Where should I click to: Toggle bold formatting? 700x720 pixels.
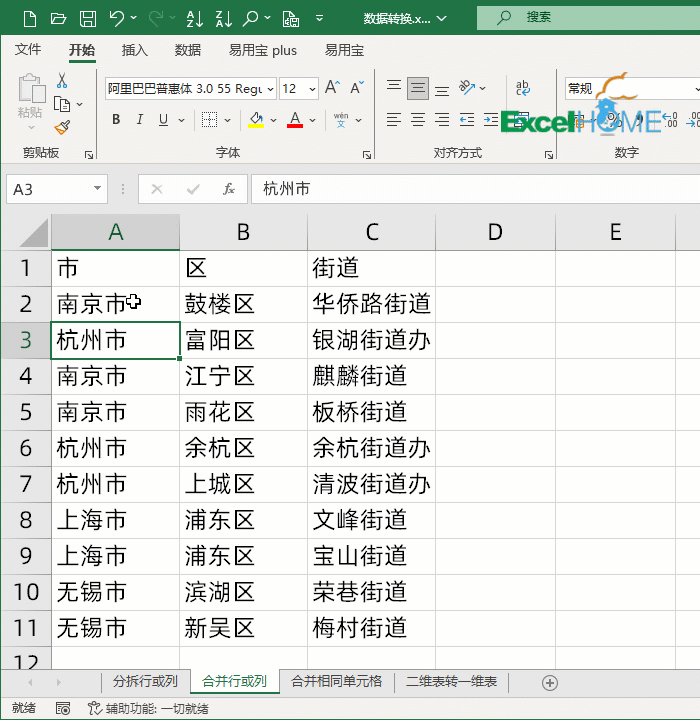tap(116, 120)
